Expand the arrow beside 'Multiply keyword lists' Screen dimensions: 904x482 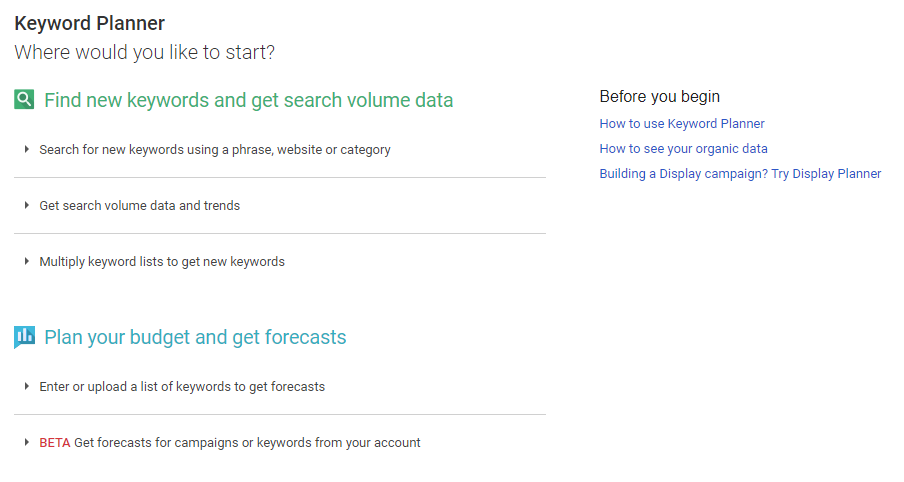point(27,261)
